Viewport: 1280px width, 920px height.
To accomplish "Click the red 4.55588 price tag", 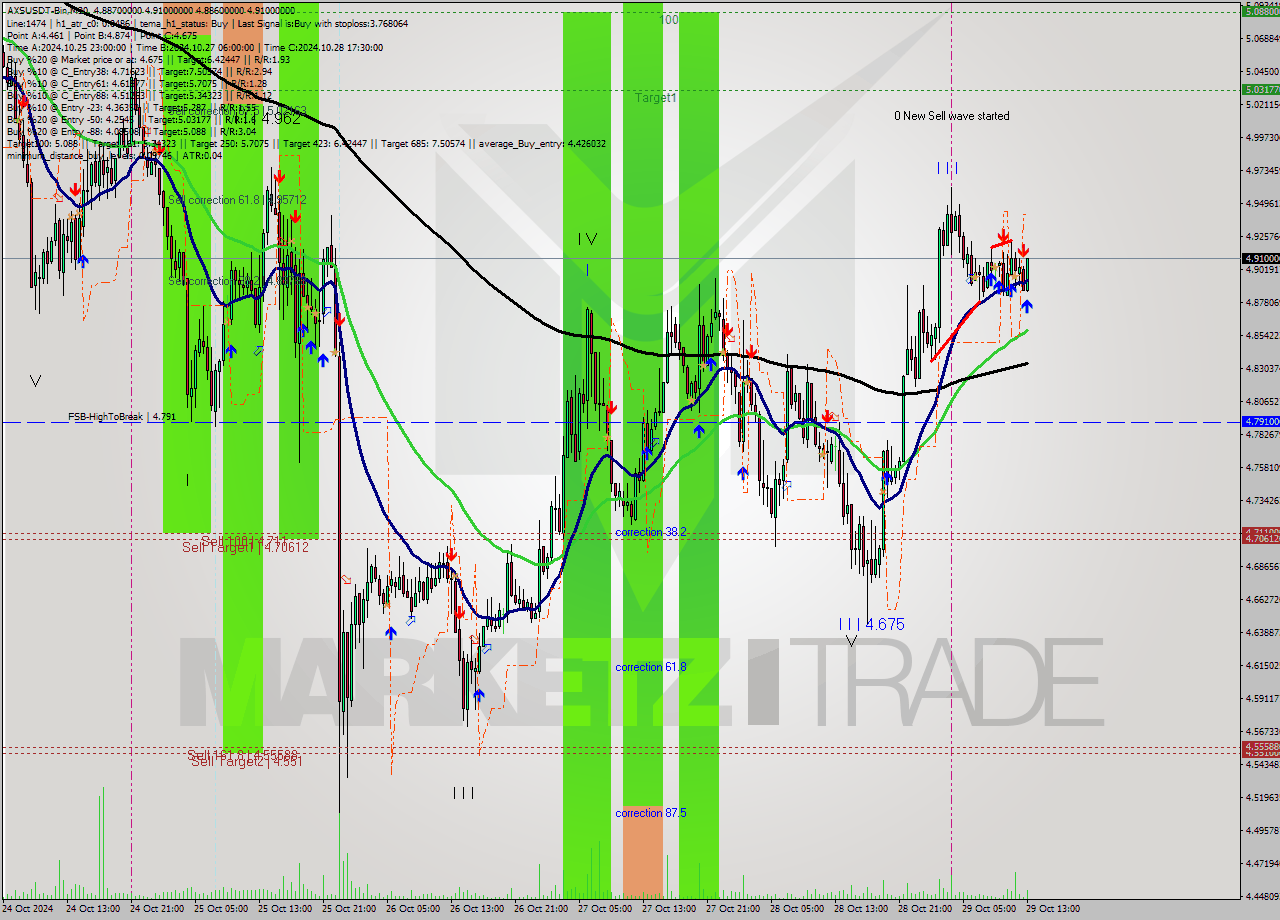I will (x=1260, y=747).
